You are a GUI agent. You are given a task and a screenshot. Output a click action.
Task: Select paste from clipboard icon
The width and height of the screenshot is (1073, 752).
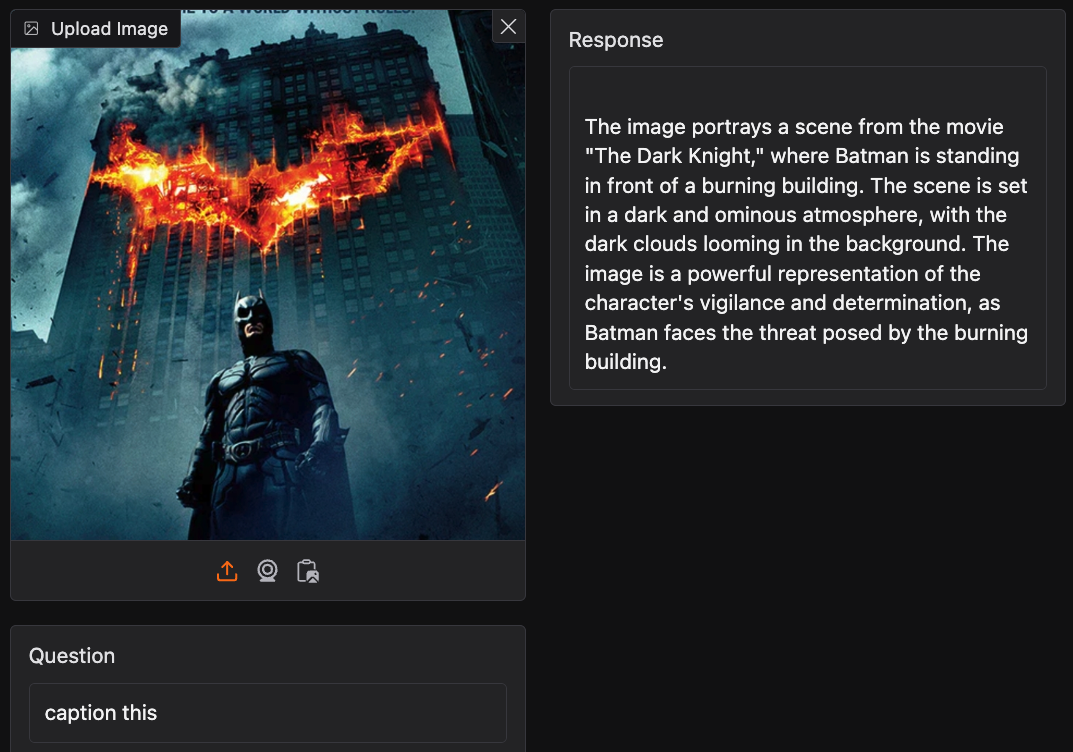(308, 571)
